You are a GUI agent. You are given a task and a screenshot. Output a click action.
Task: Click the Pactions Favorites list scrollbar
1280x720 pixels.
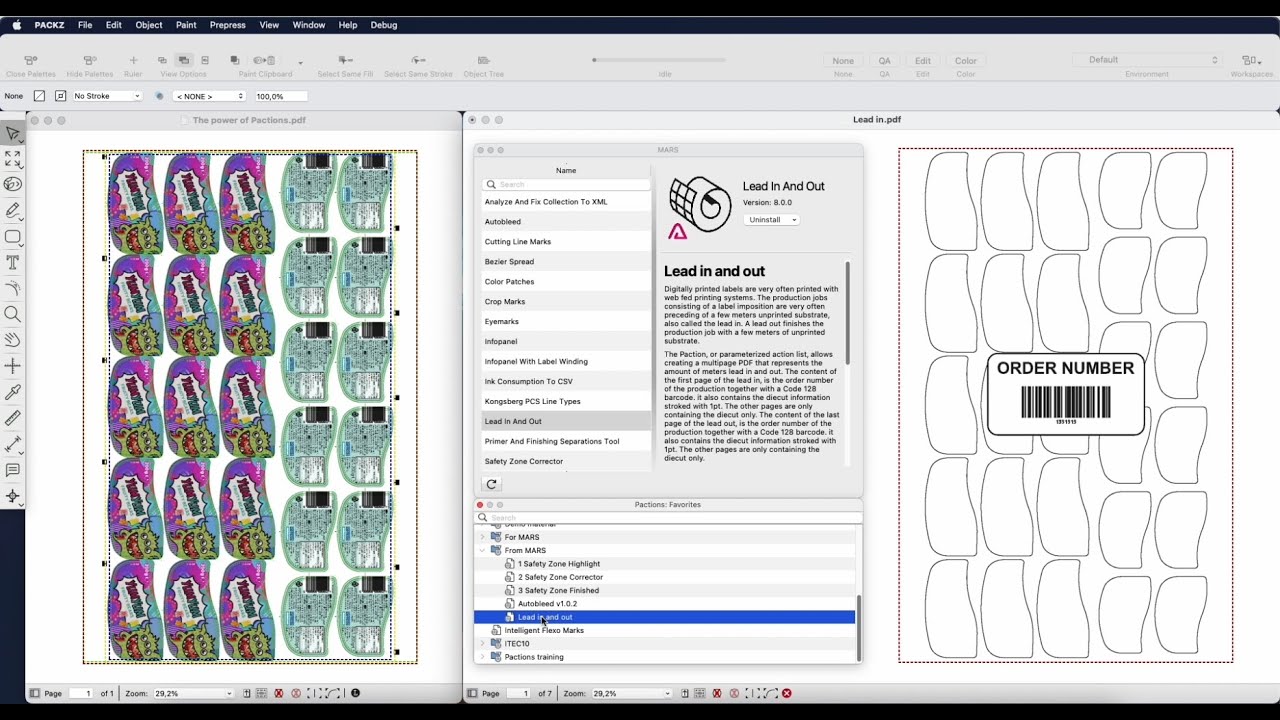[858, 629]
